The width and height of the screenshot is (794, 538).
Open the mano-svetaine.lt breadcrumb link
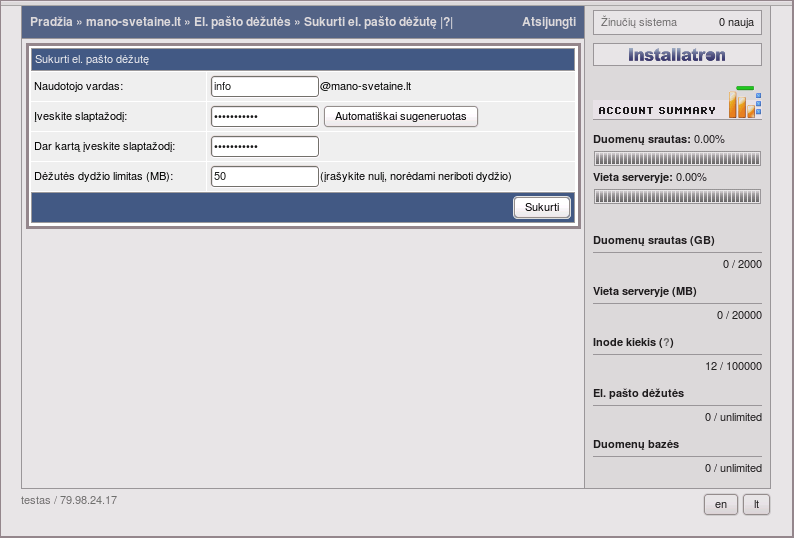click(x=133, y=21)
